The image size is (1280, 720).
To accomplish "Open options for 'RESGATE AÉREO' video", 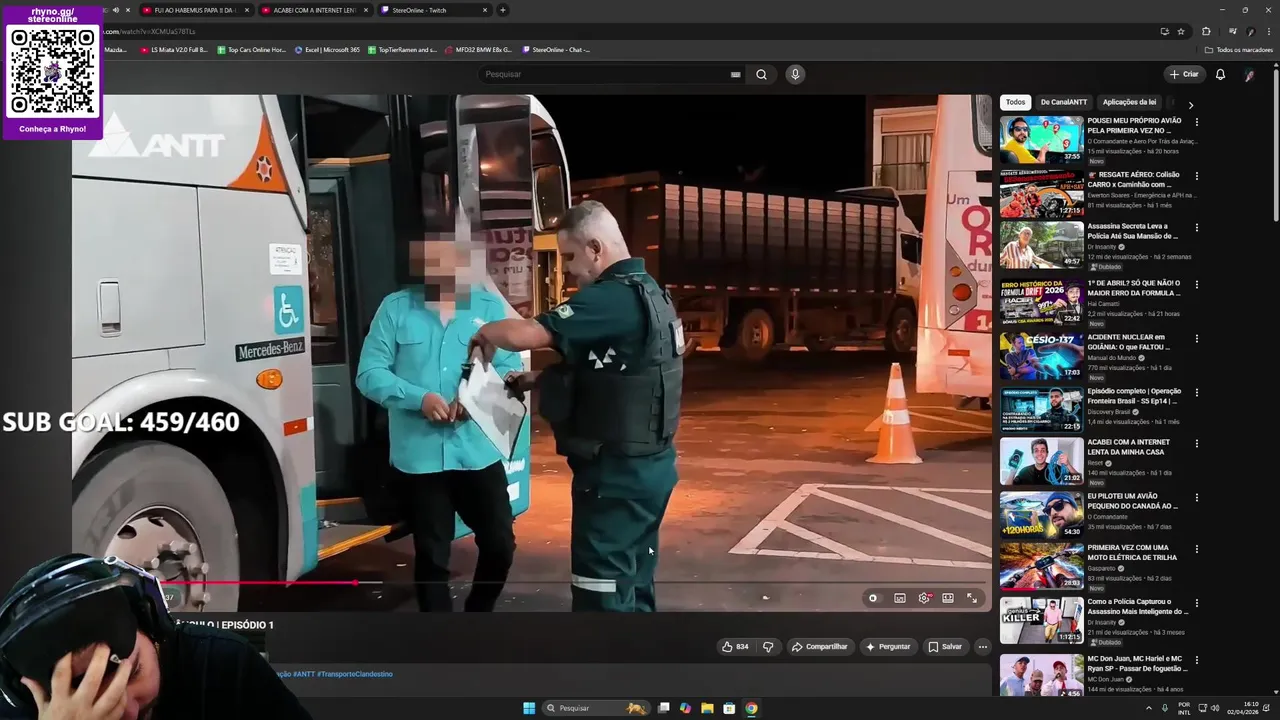I will [x=1197, y=176].
